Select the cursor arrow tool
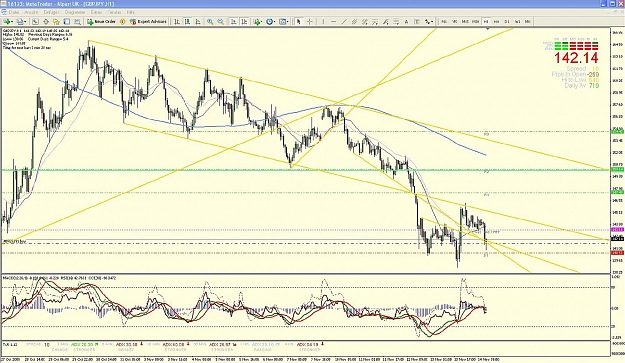This screenshot has width=625, height=363. [299, 22]
